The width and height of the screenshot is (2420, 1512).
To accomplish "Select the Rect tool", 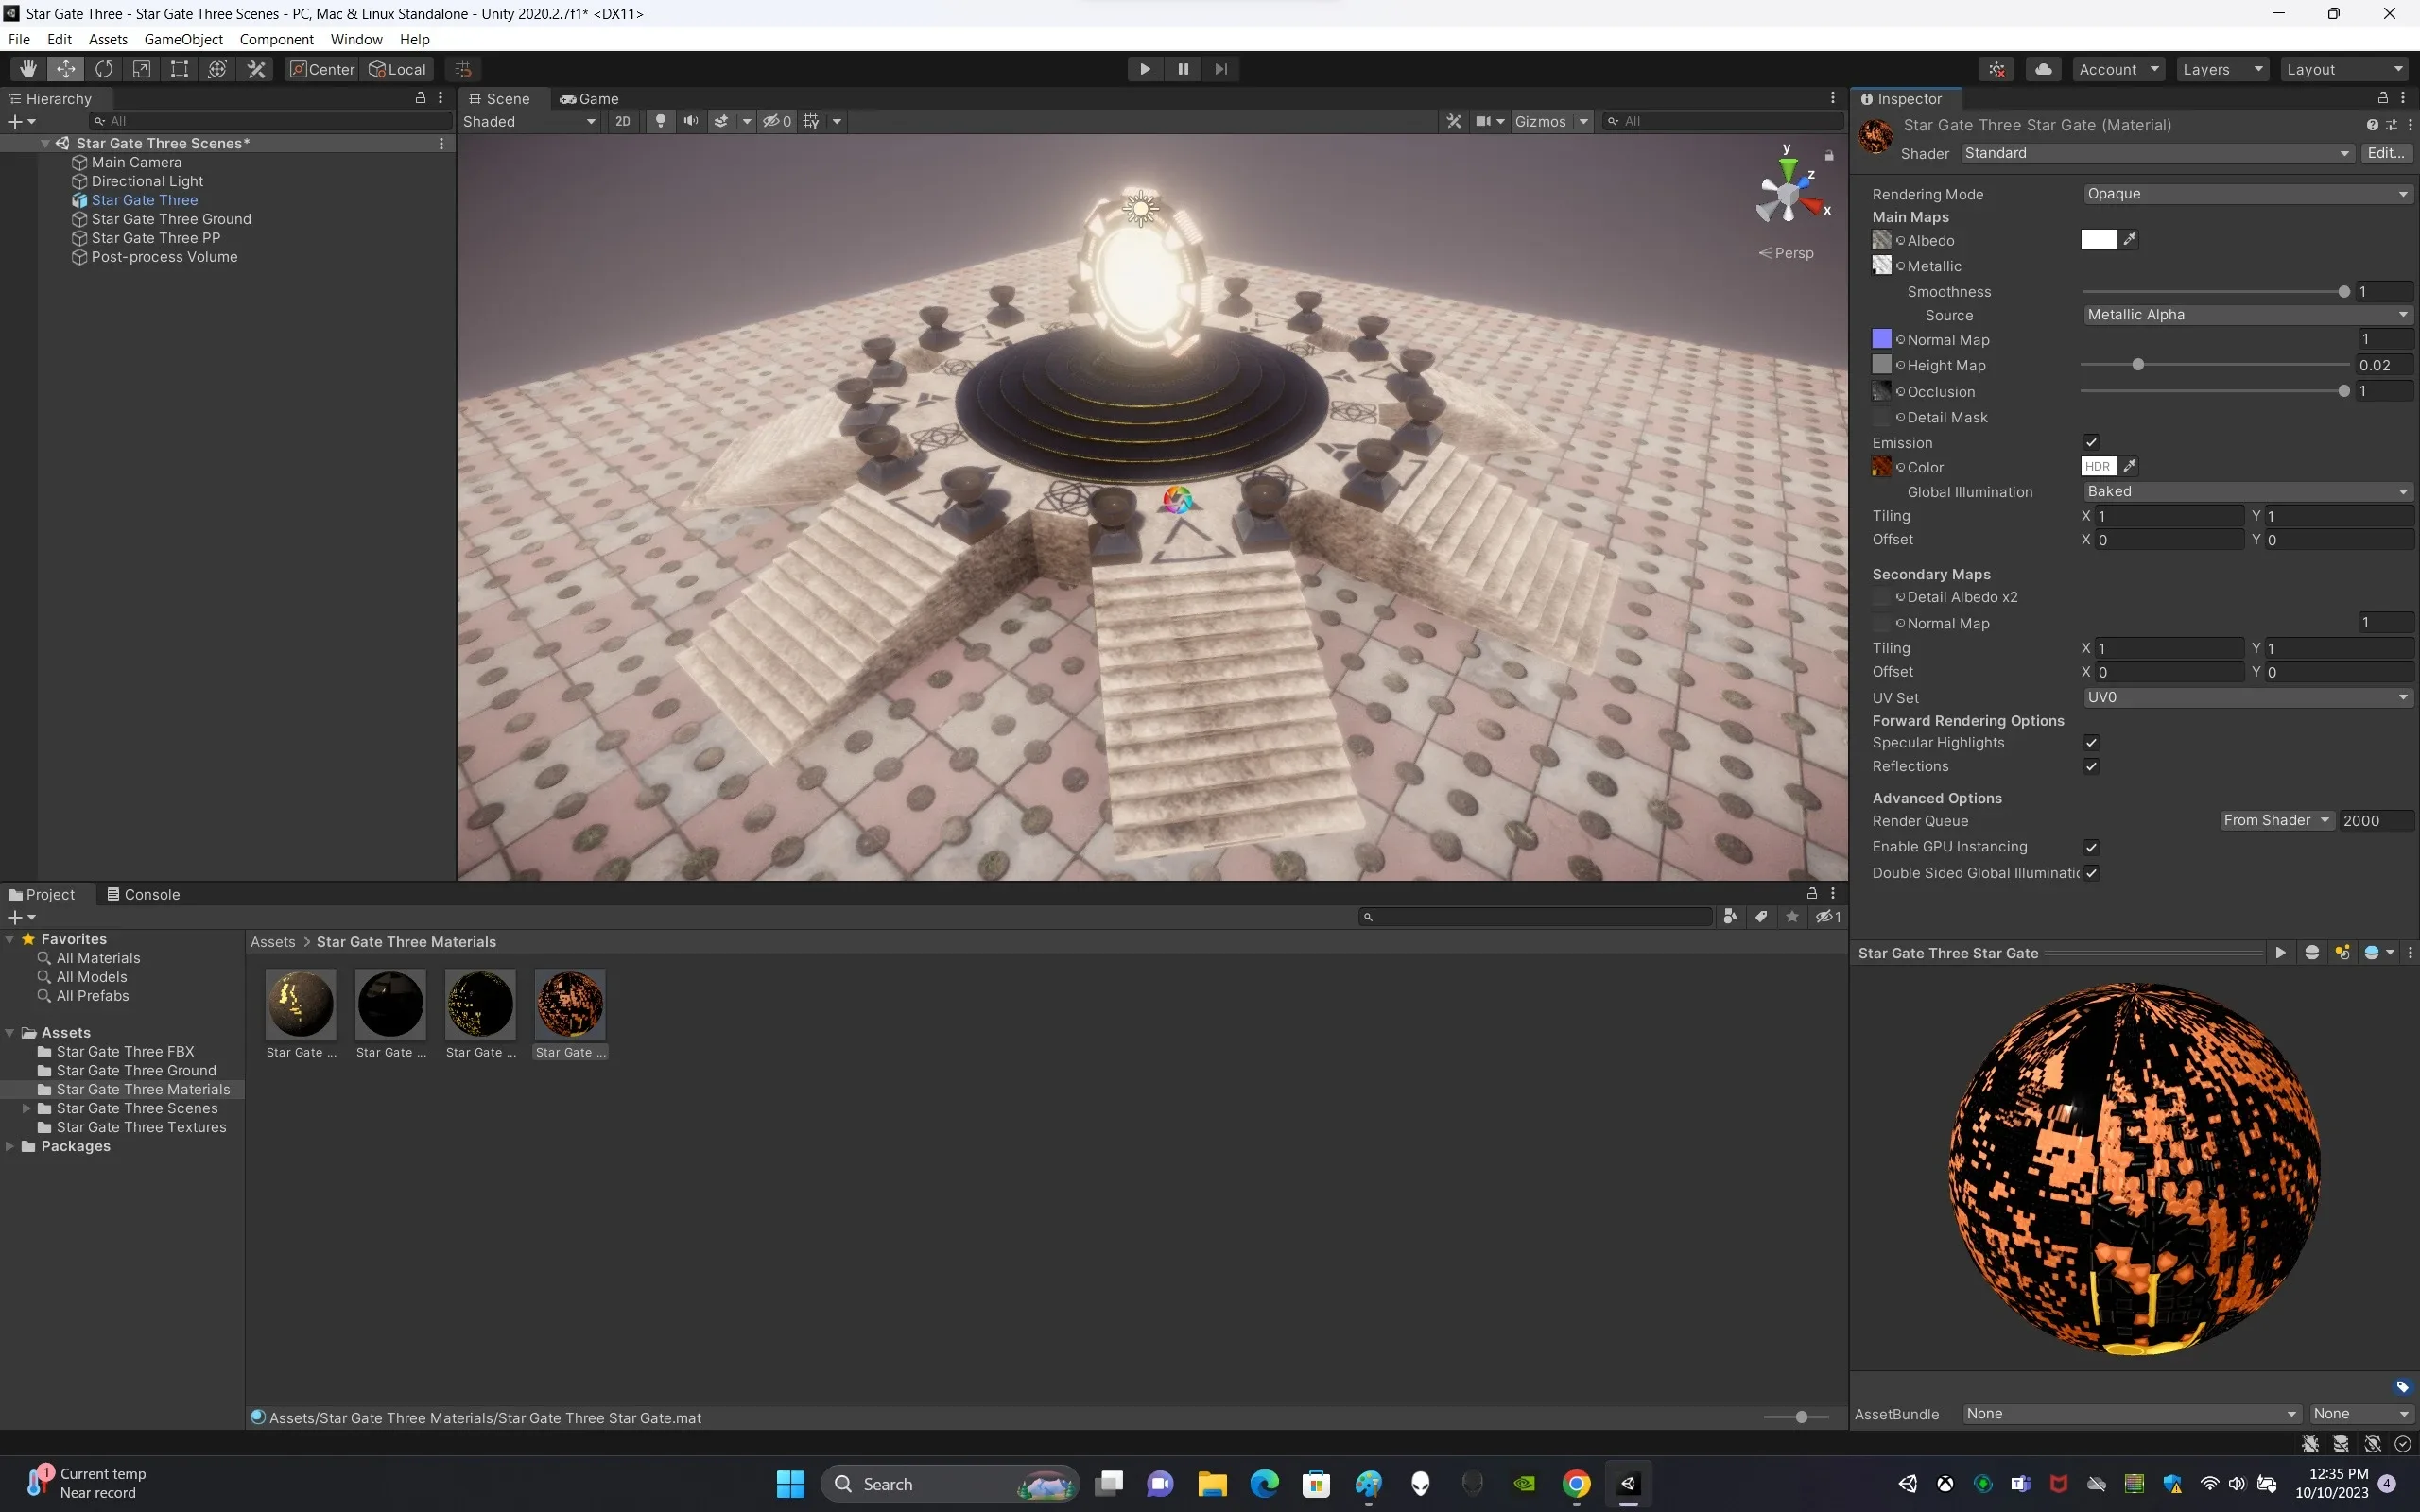I will pyautogui.click(x=179, y=69).
